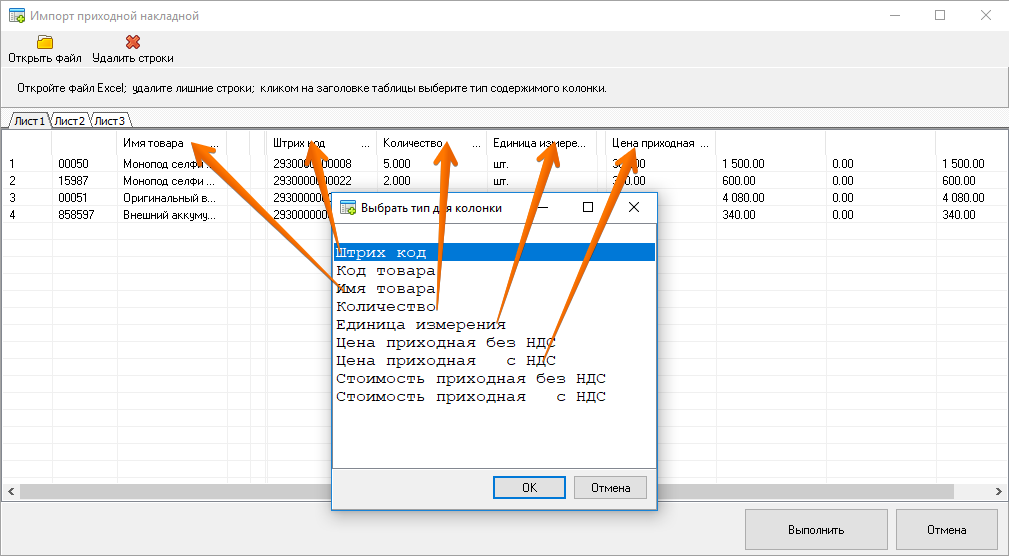The height and width of the screenshot is (556, 1009).
Task: Click the import window title bar icon
Action: [x=17, y=15]
